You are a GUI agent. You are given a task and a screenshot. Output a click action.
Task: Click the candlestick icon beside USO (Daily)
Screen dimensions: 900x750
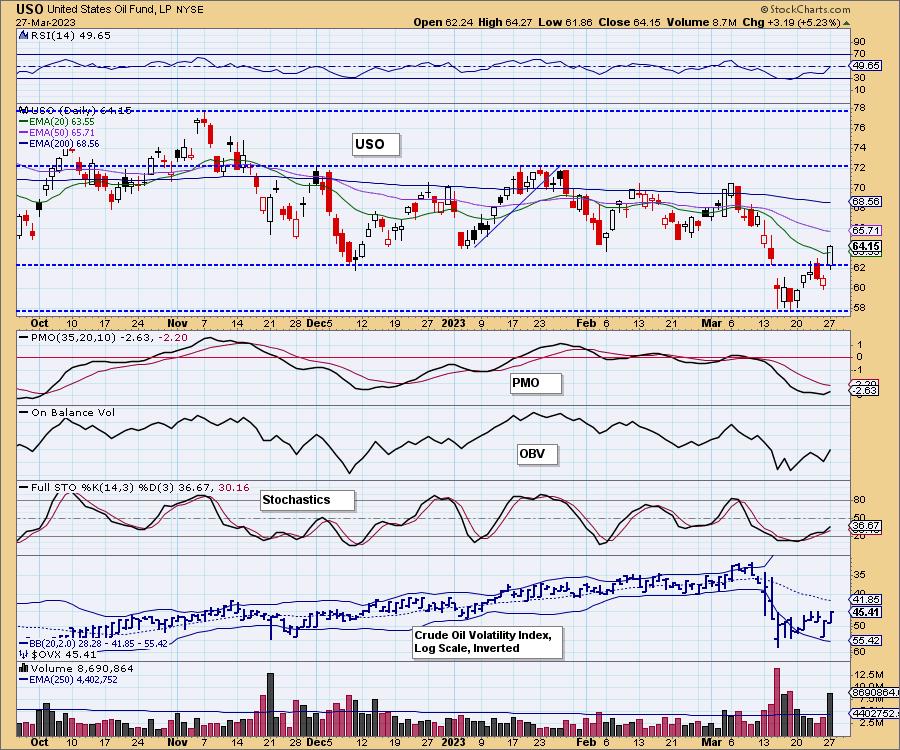pos(24,110)
